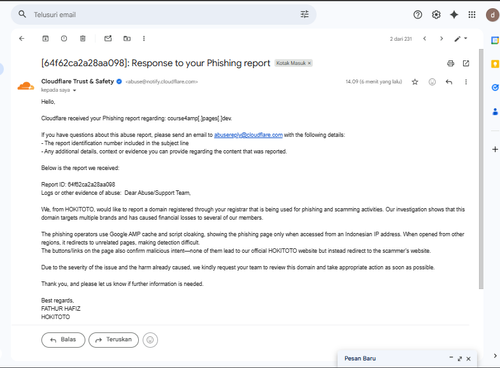Mark email as unread
Viewport: 500px width, 368px height.
click(x=108, y=39)
